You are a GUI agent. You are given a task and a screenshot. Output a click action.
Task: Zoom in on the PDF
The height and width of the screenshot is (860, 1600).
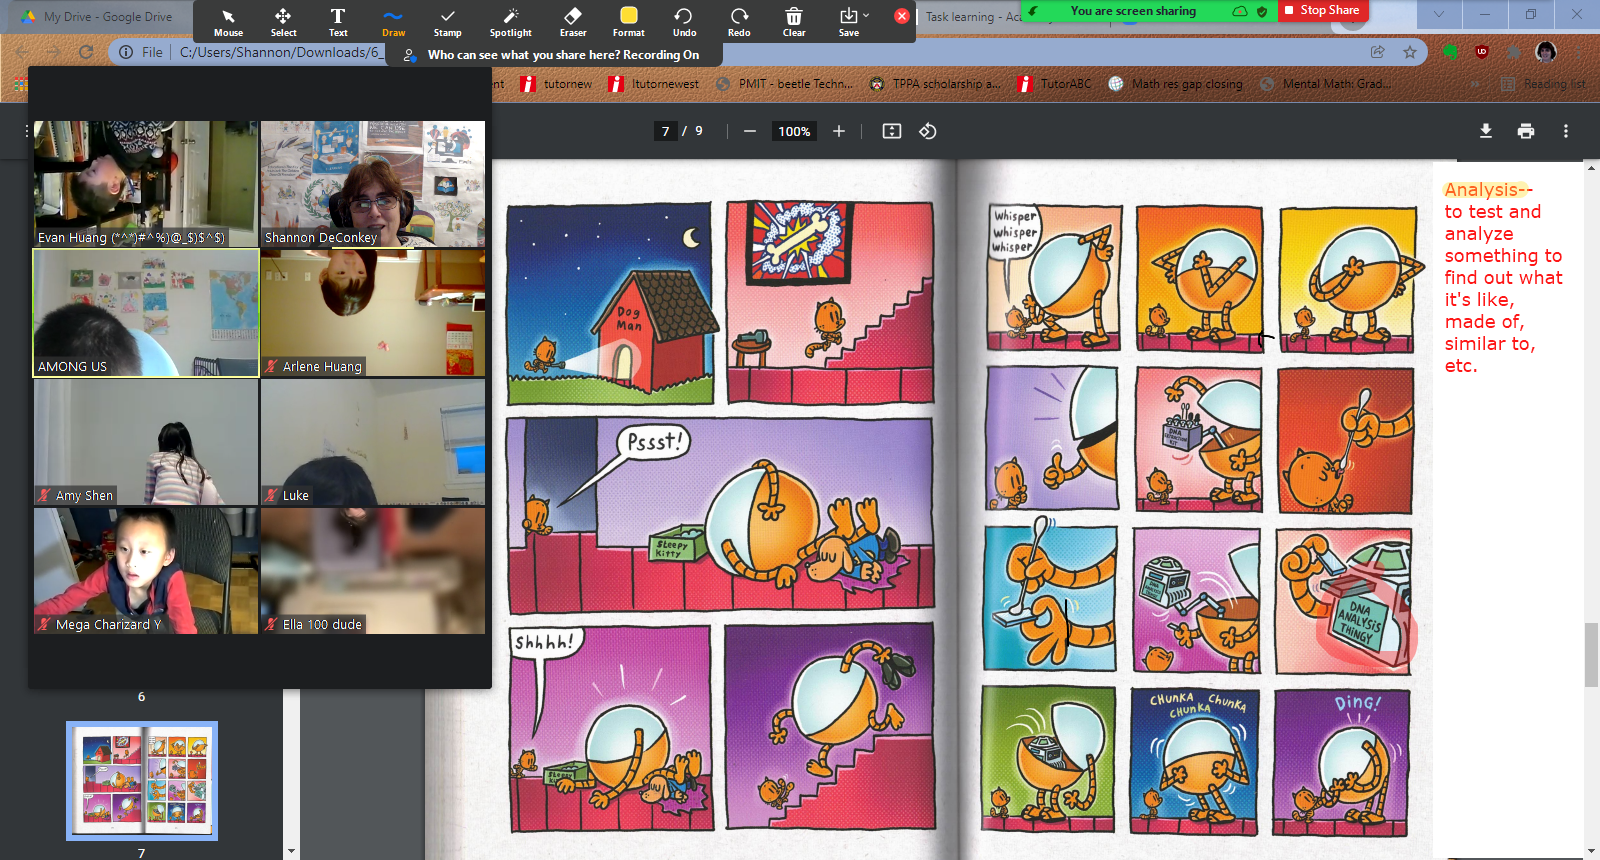tap(839, 131)
